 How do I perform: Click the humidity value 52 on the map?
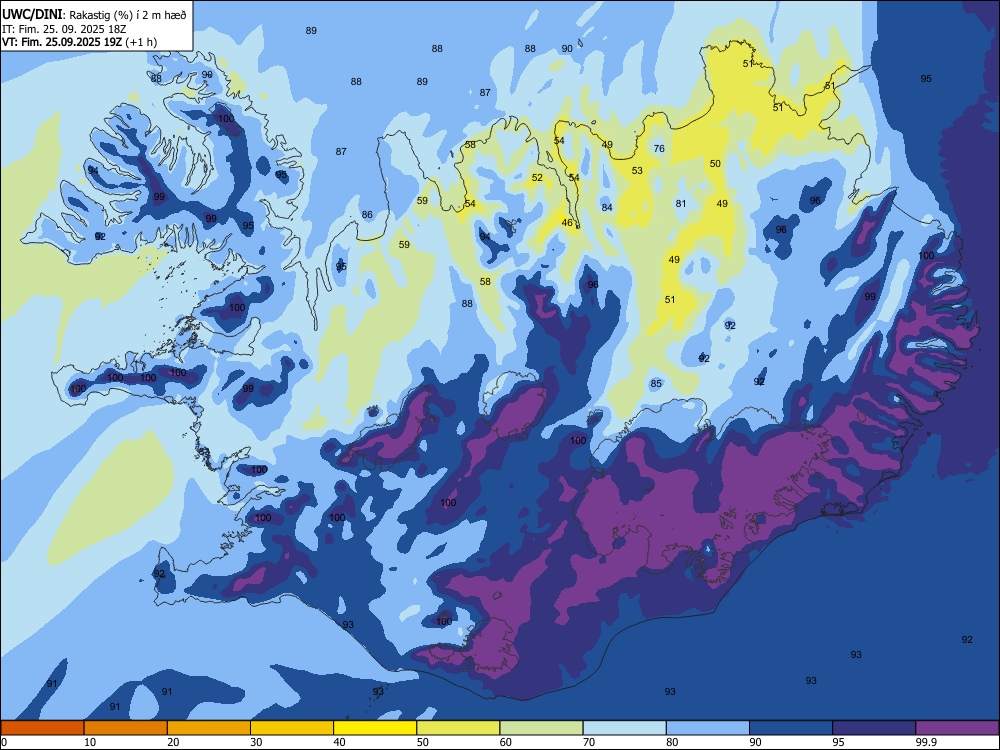pyautogui.click(x=537, y=177)
